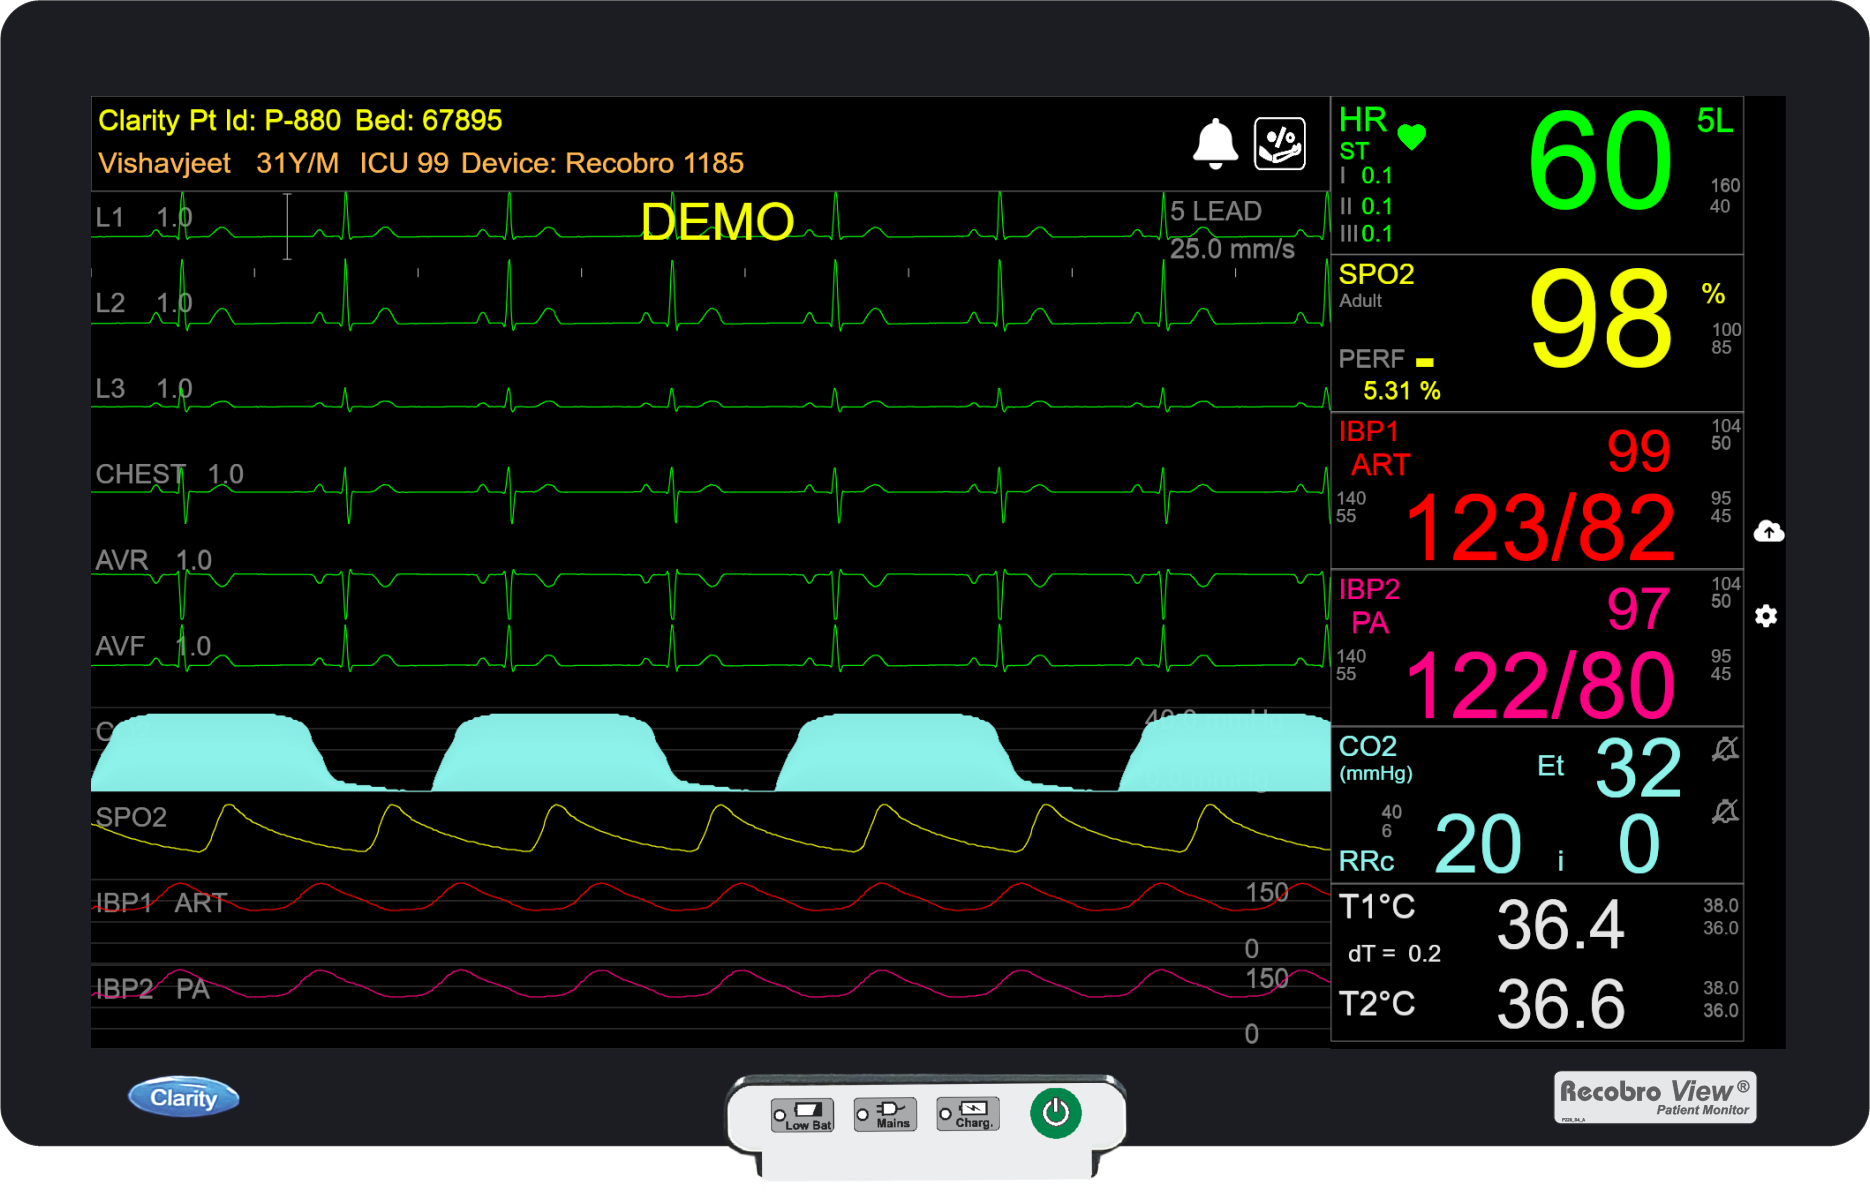This screenshot has height=1194, width=1870.
Task: Click the 5 LEAD label on ECG
Action: tap(1215, 212)
